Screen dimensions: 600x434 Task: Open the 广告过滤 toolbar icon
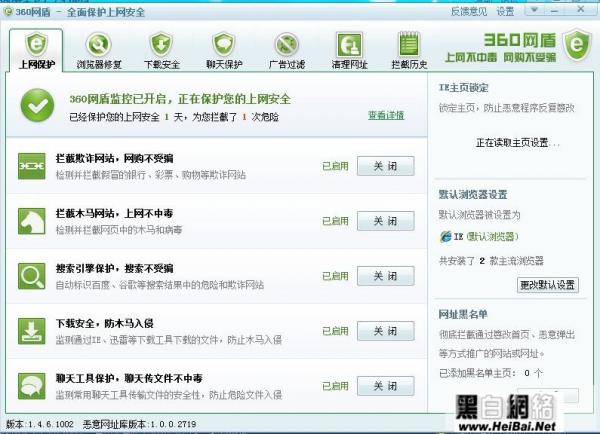coord(286,45)
